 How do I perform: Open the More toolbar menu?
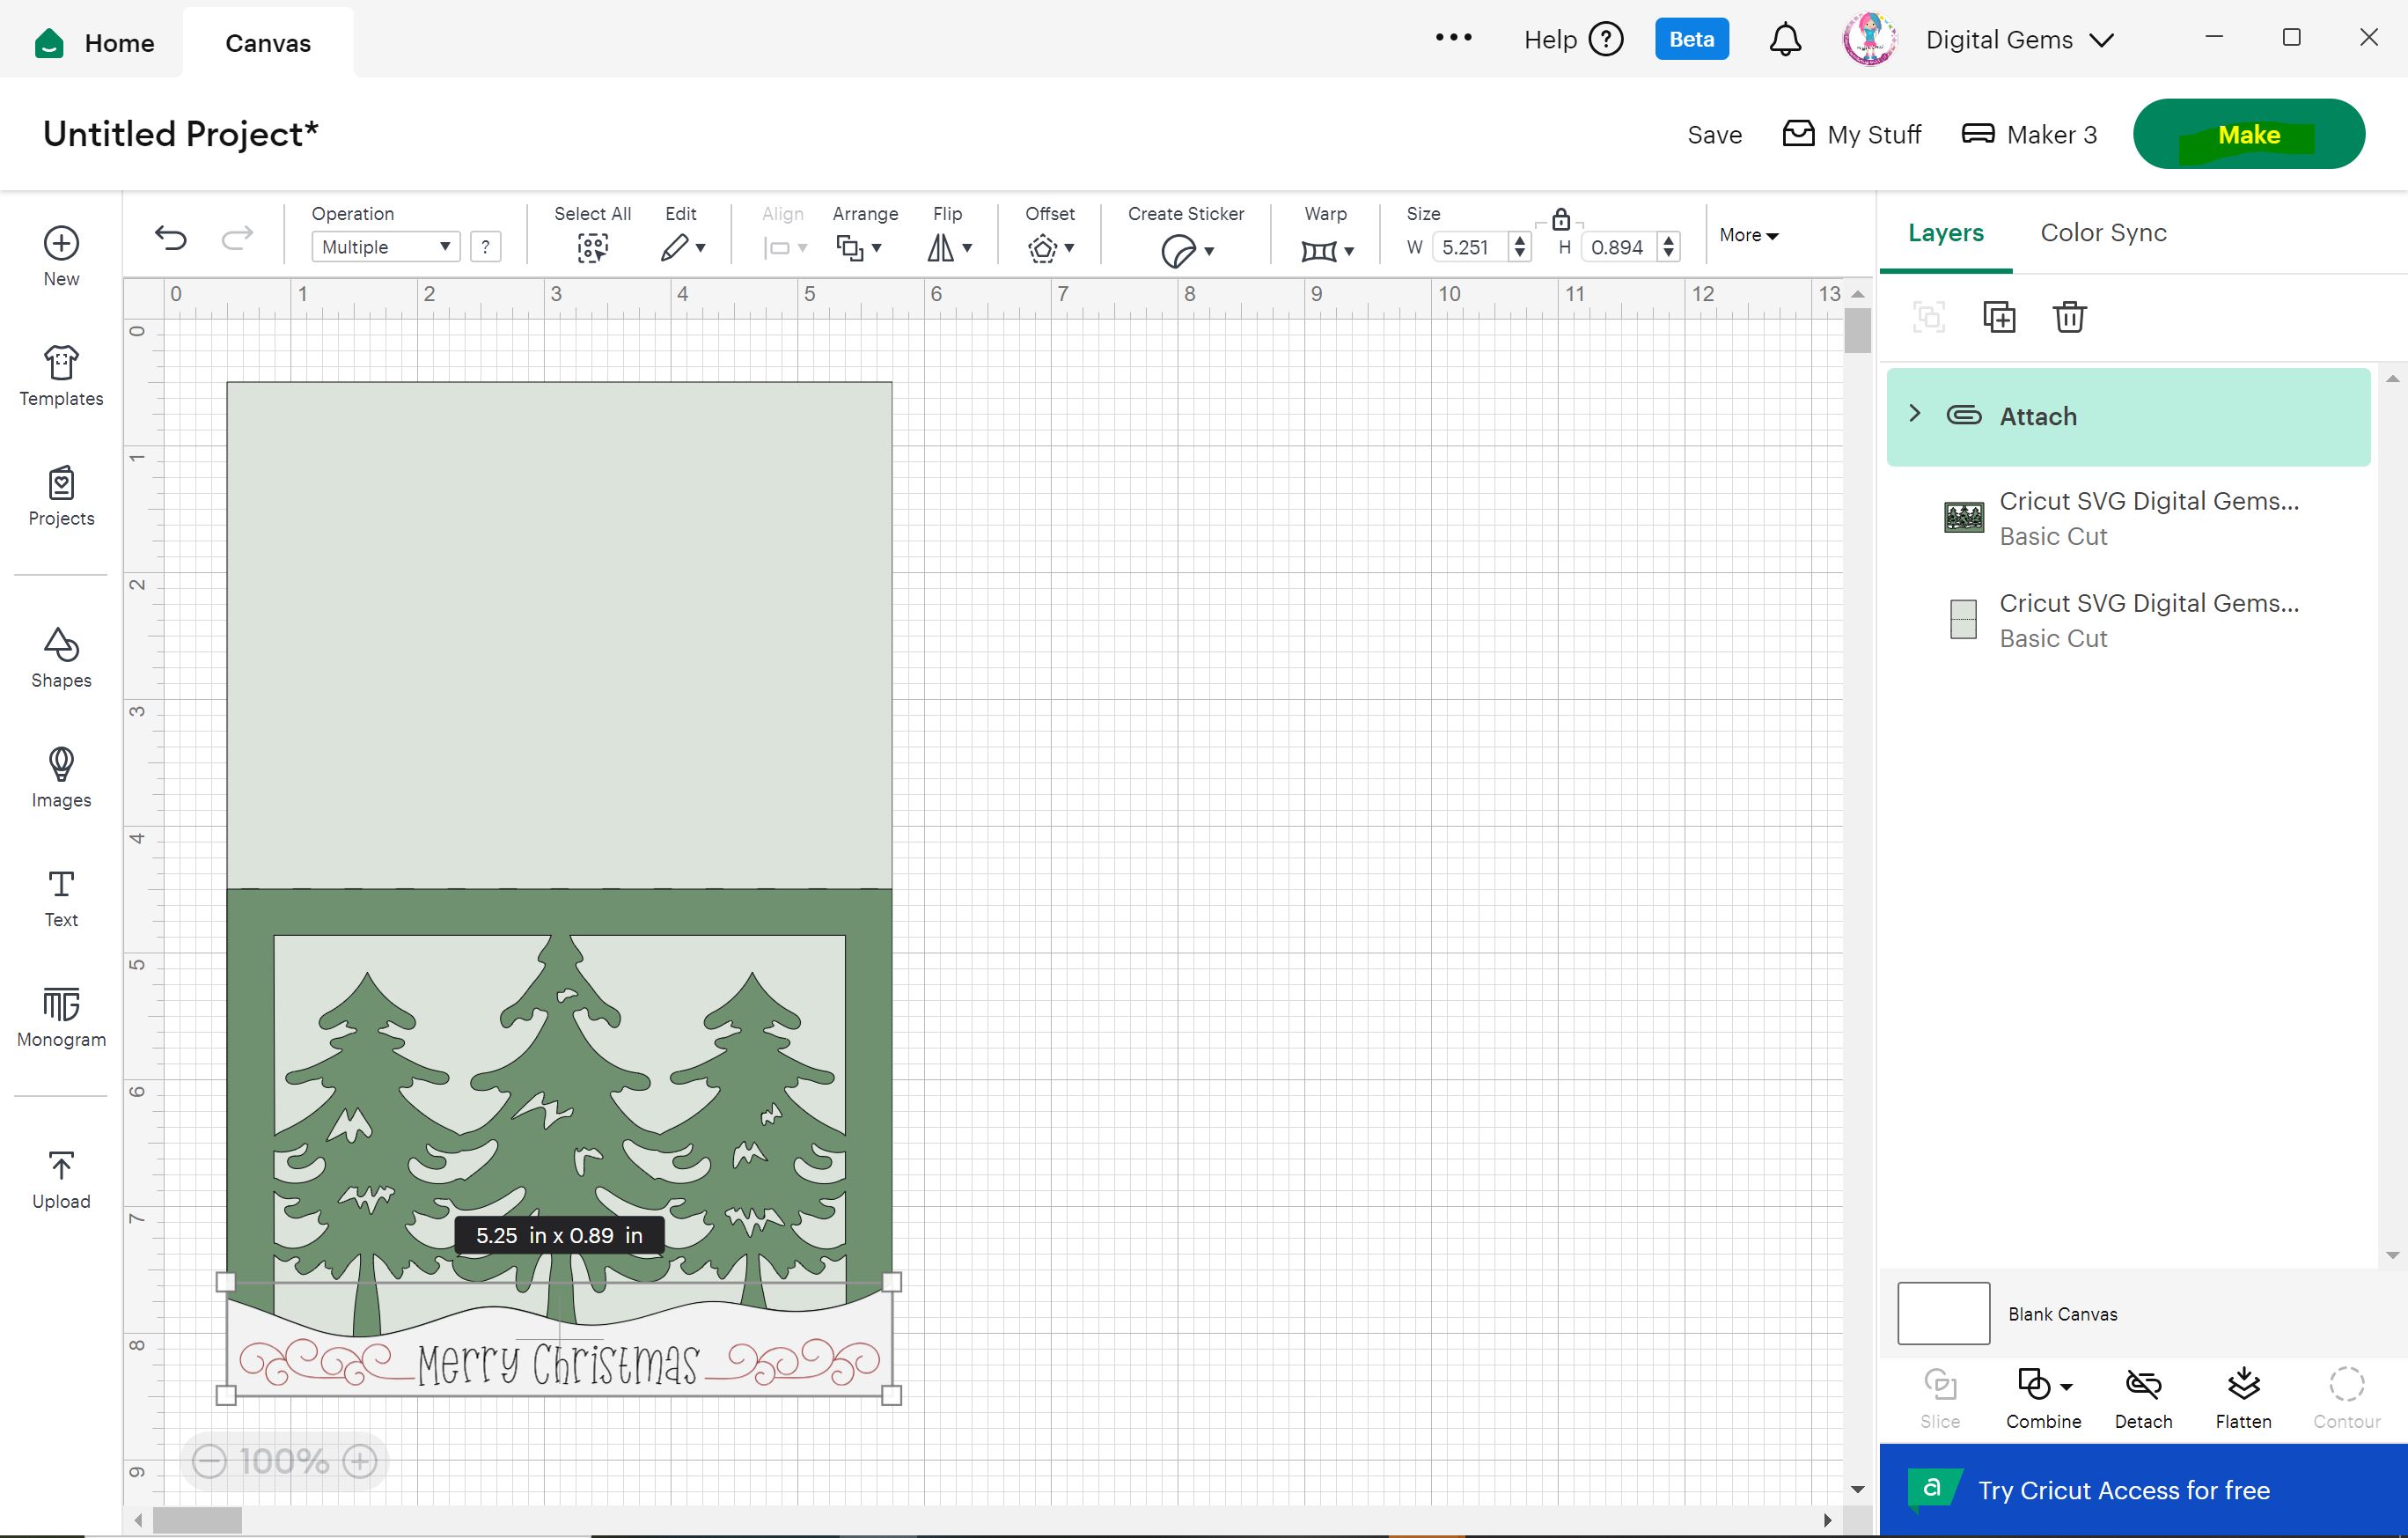click(1748, 235)
